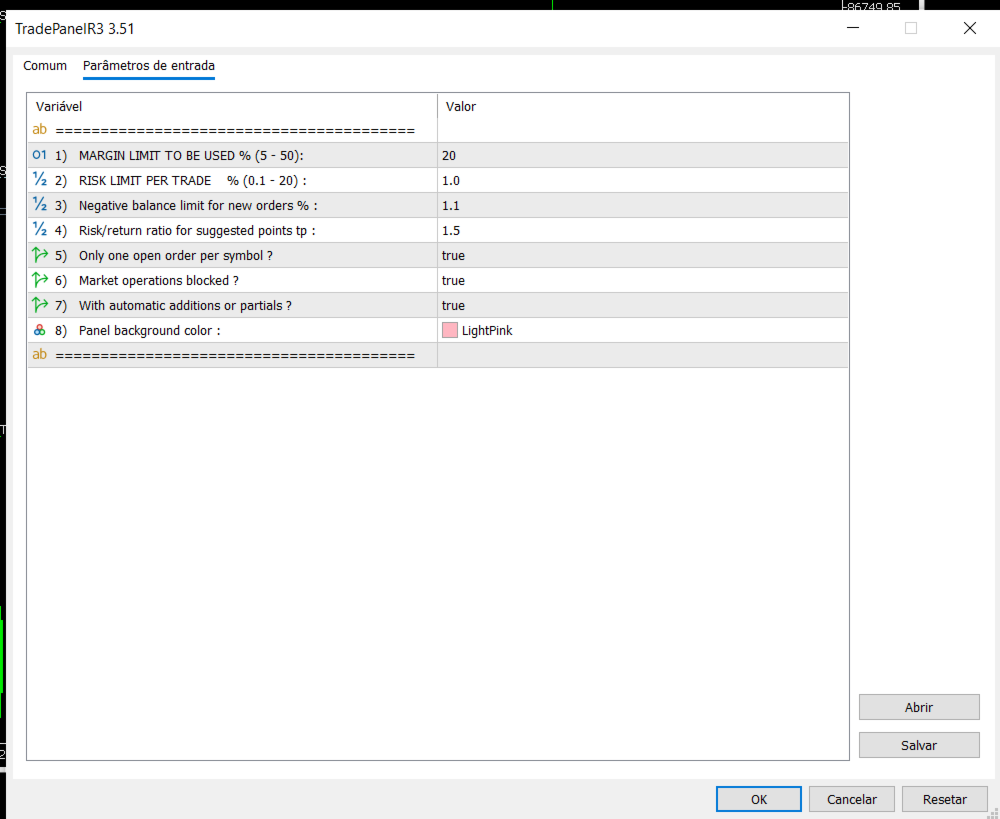Edit the risk limit value 1.0

pyautogui.click(x=642, y=180)
